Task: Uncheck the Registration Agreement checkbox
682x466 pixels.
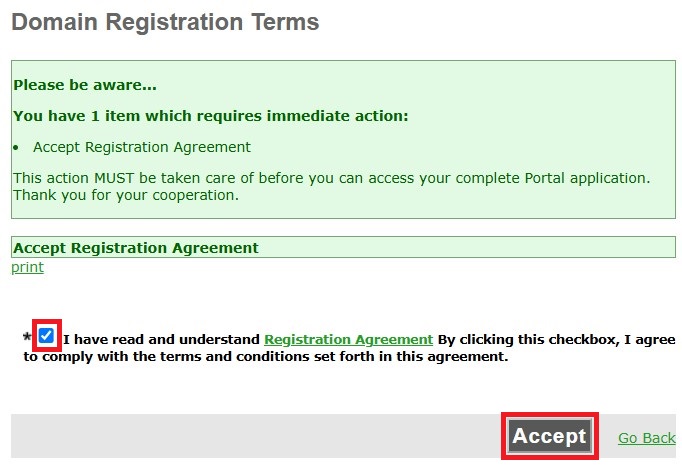Action: 46,335
